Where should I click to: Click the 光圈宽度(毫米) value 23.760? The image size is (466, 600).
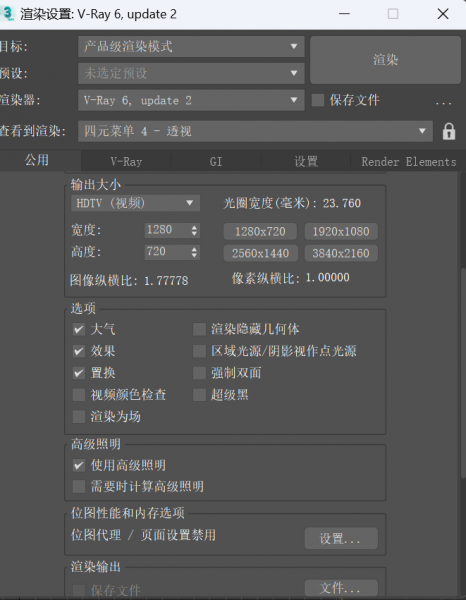tap(342, 203)
